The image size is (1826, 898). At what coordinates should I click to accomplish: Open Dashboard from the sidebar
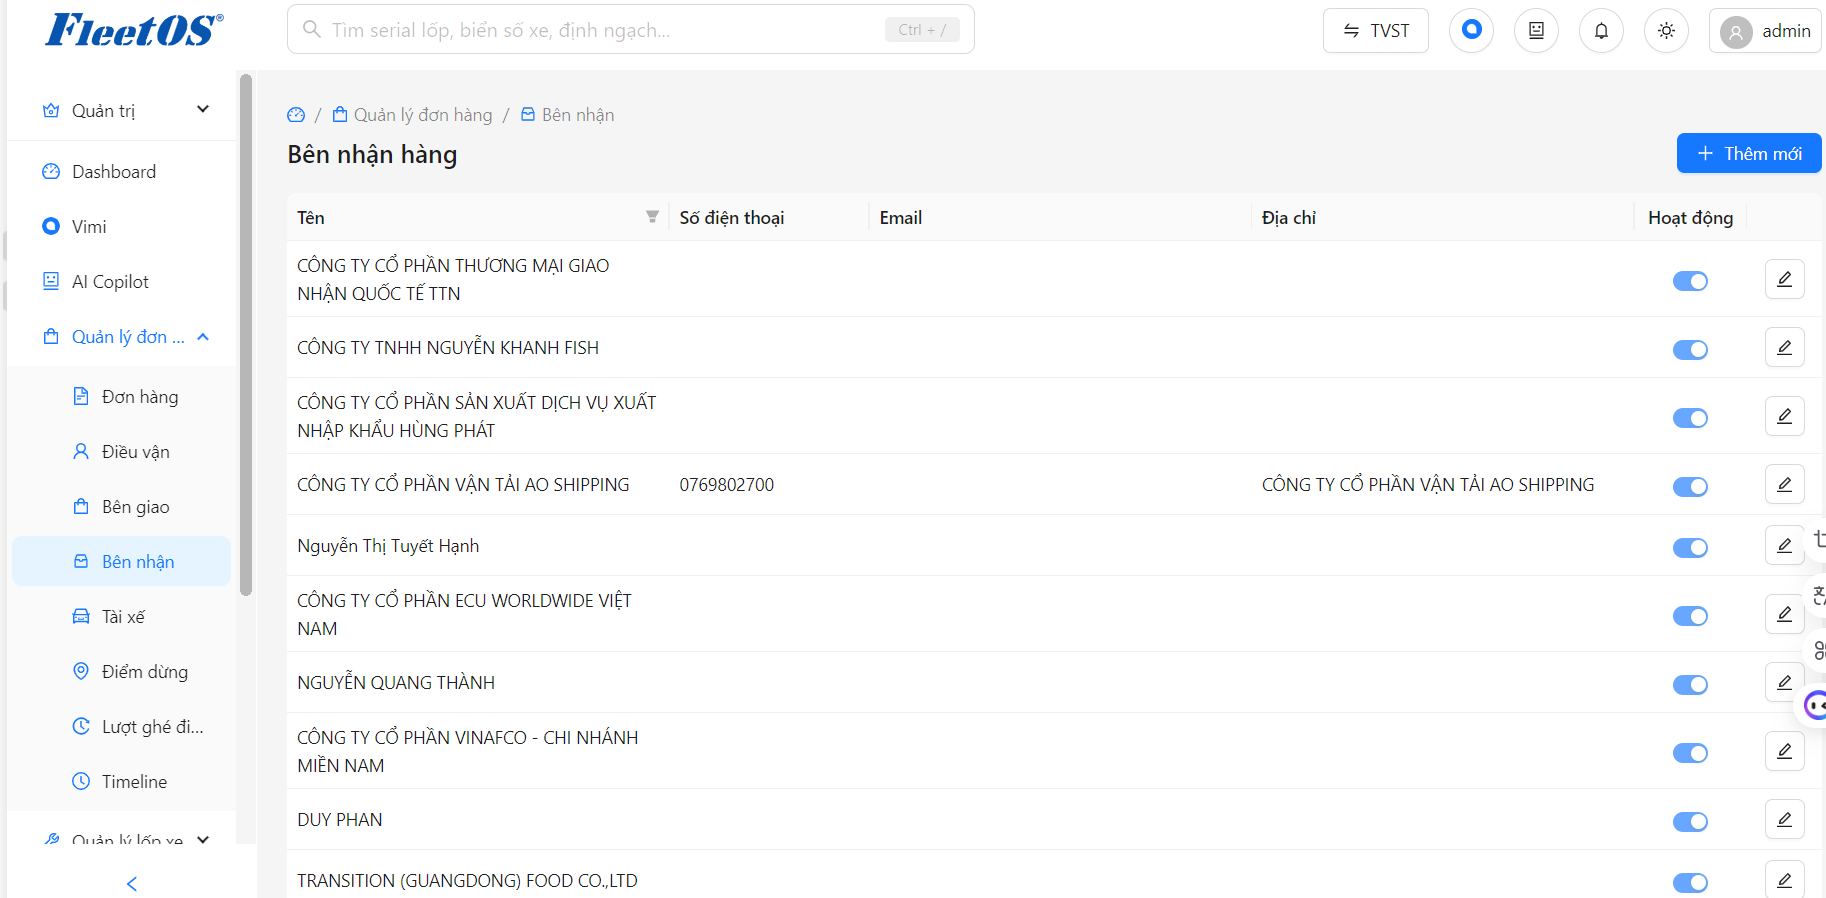122,172
